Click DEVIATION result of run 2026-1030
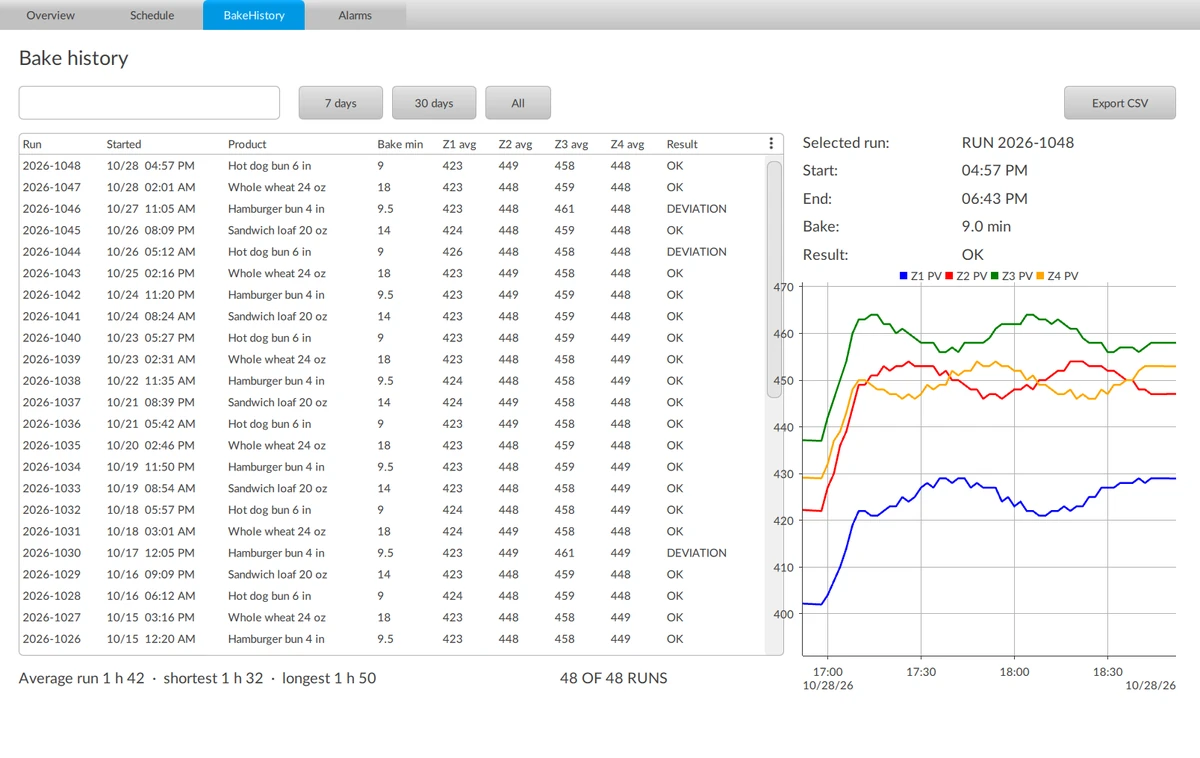1200x758 pixels. (696, 553)
